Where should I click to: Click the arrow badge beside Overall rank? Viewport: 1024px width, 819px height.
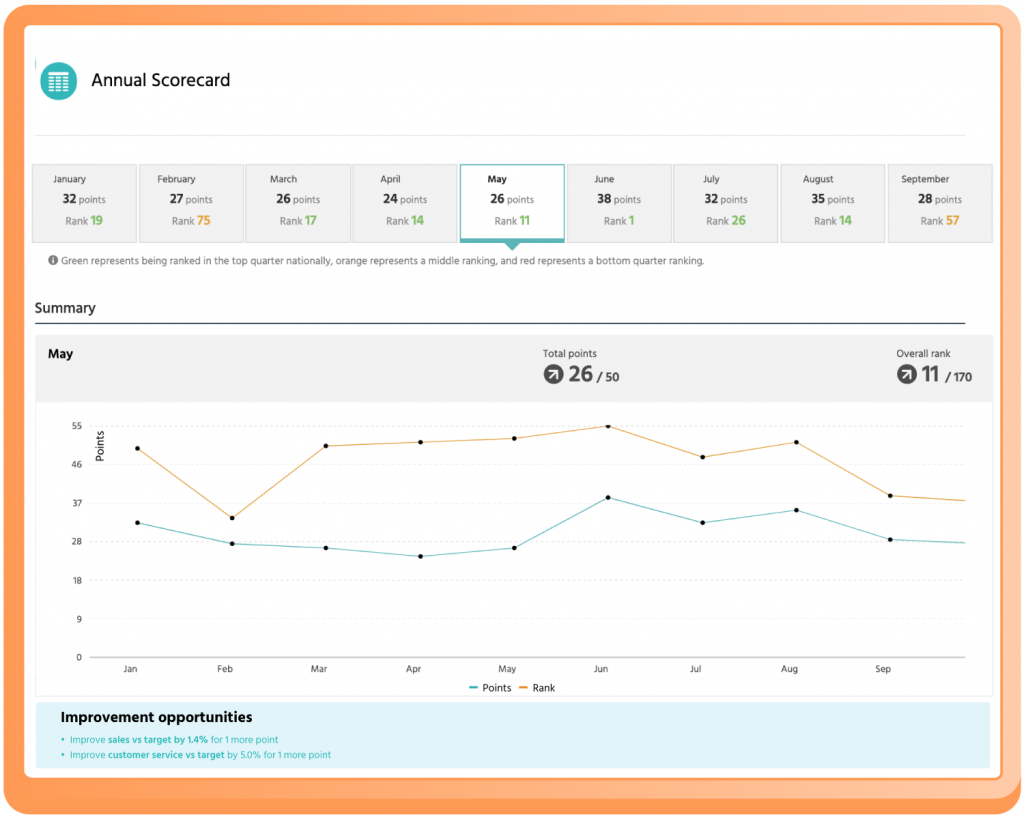coord(905,375)
